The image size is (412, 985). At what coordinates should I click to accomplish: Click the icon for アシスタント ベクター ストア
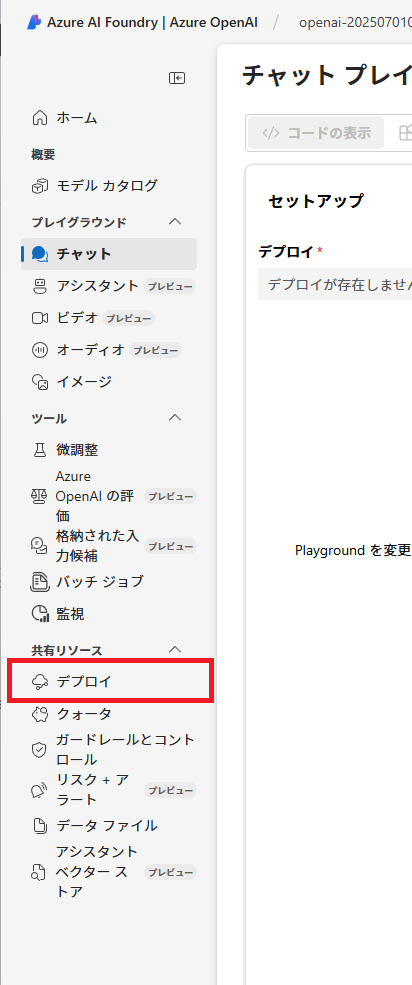tap(40, 873)
